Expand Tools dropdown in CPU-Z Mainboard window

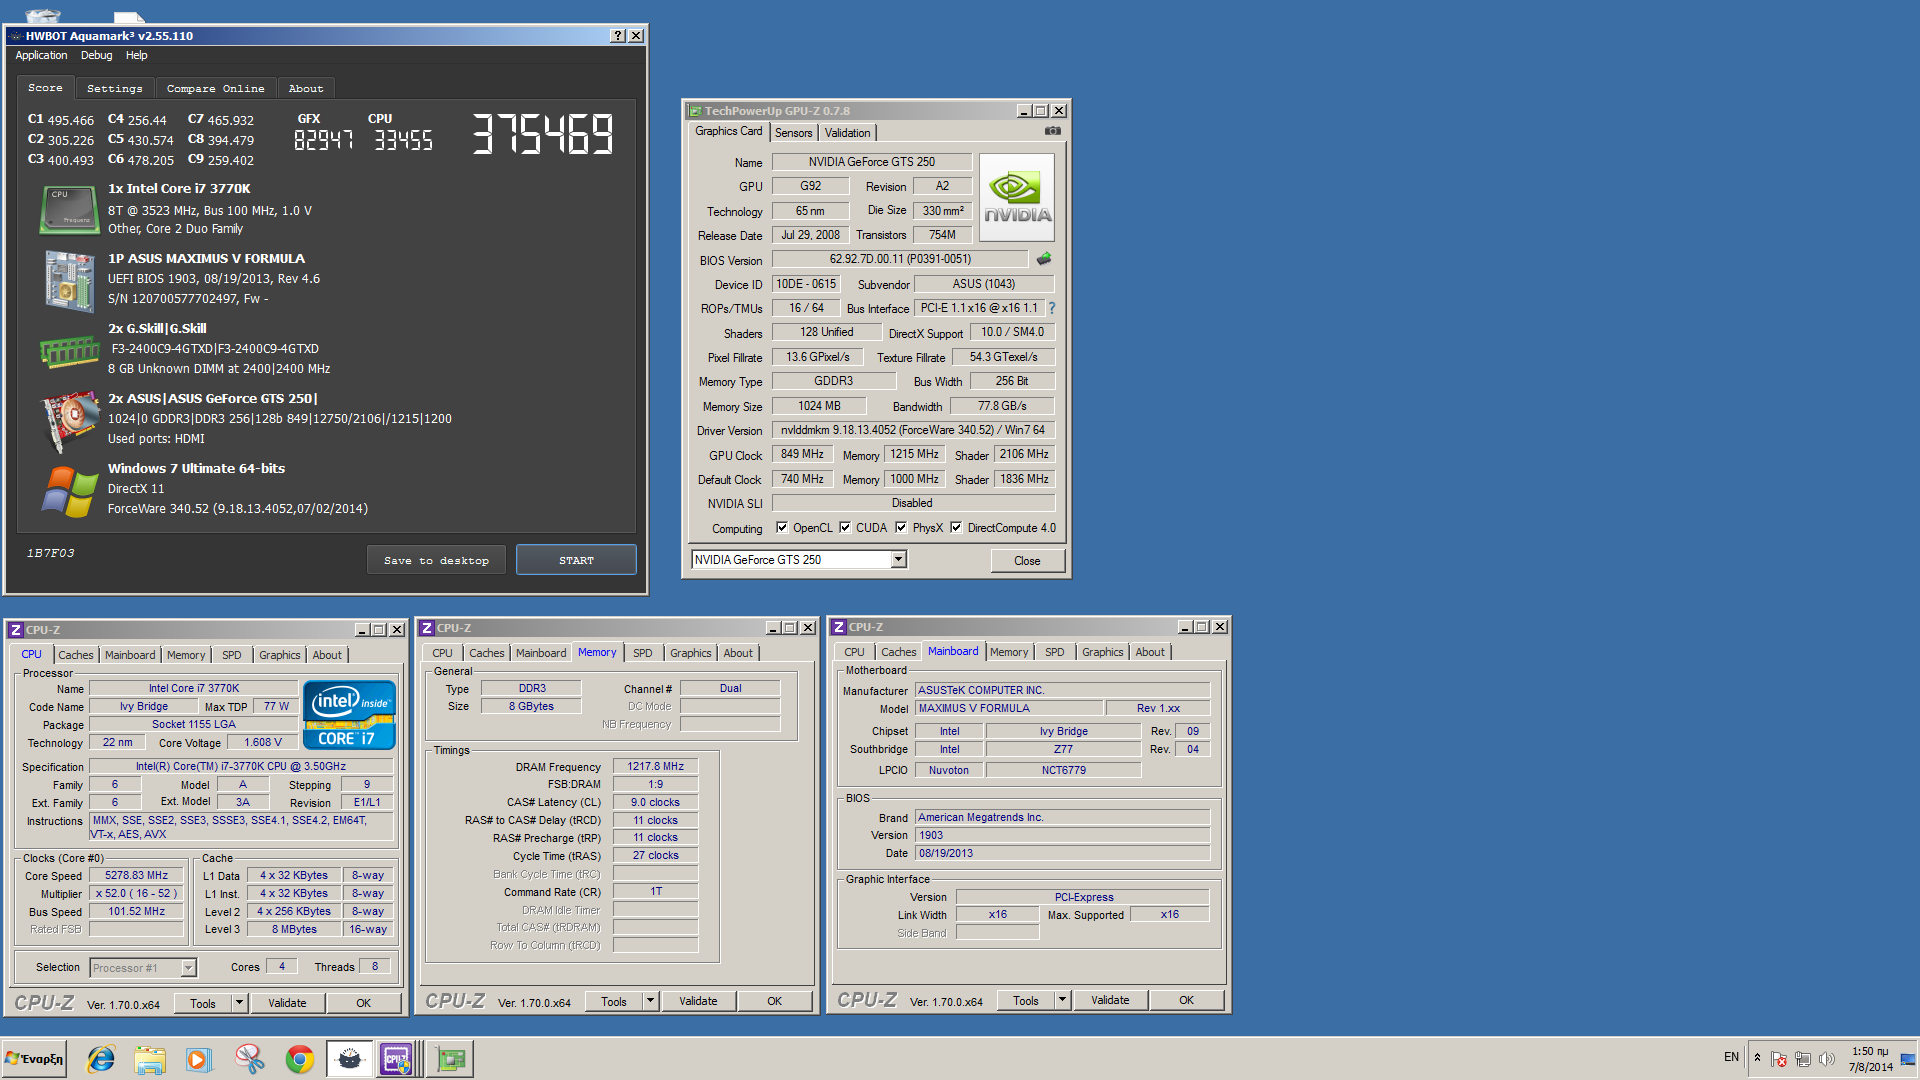[1062, 1000]
